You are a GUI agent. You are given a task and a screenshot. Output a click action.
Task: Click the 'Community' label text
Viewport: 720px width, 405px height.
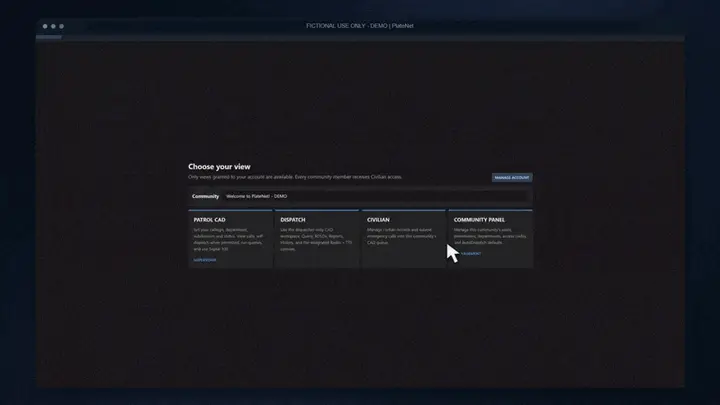click(x=205, y=196)
